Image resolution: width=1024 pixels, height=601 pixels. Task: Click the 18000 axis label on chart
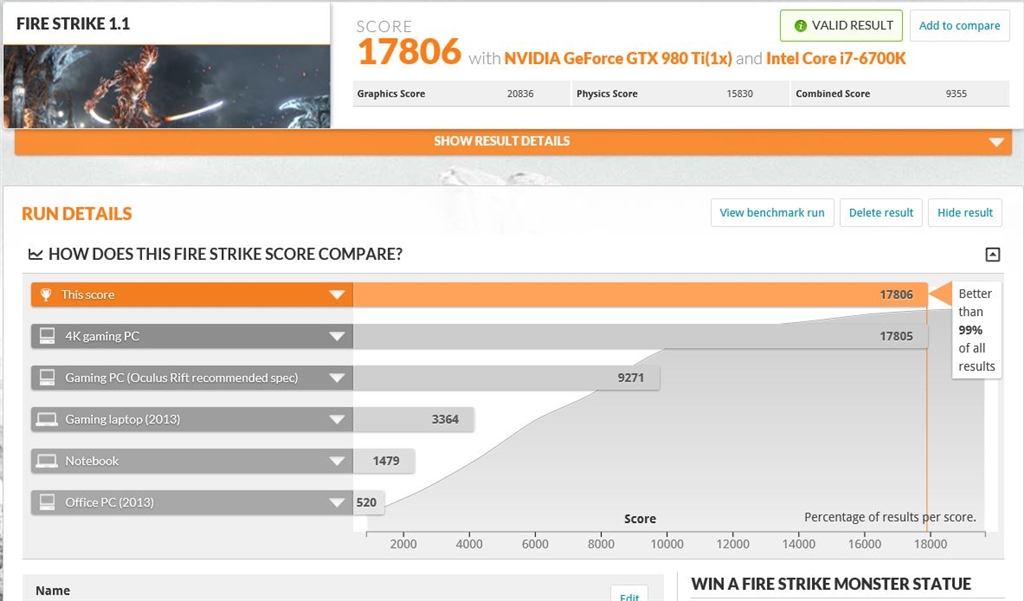point(930,544)
